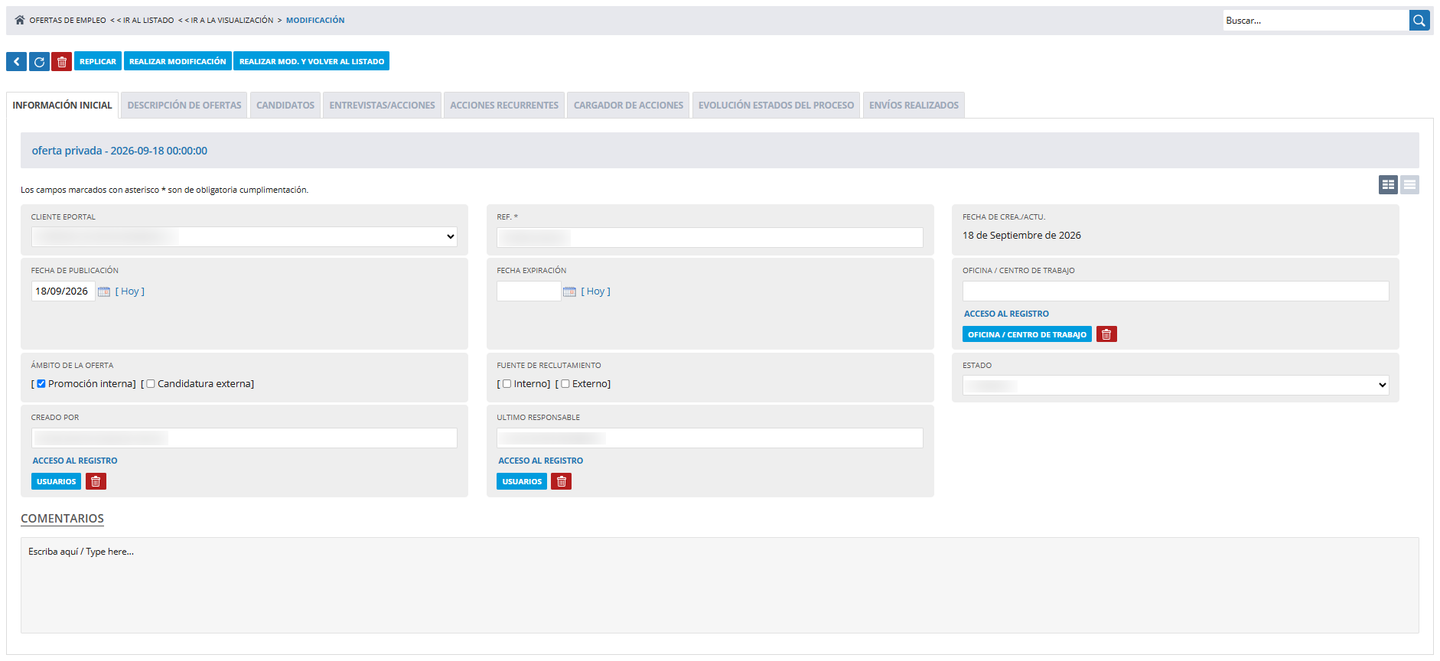Click Realizar Modificación button
The width and height of the screenshot is (1440, 661).
[178, 62]
